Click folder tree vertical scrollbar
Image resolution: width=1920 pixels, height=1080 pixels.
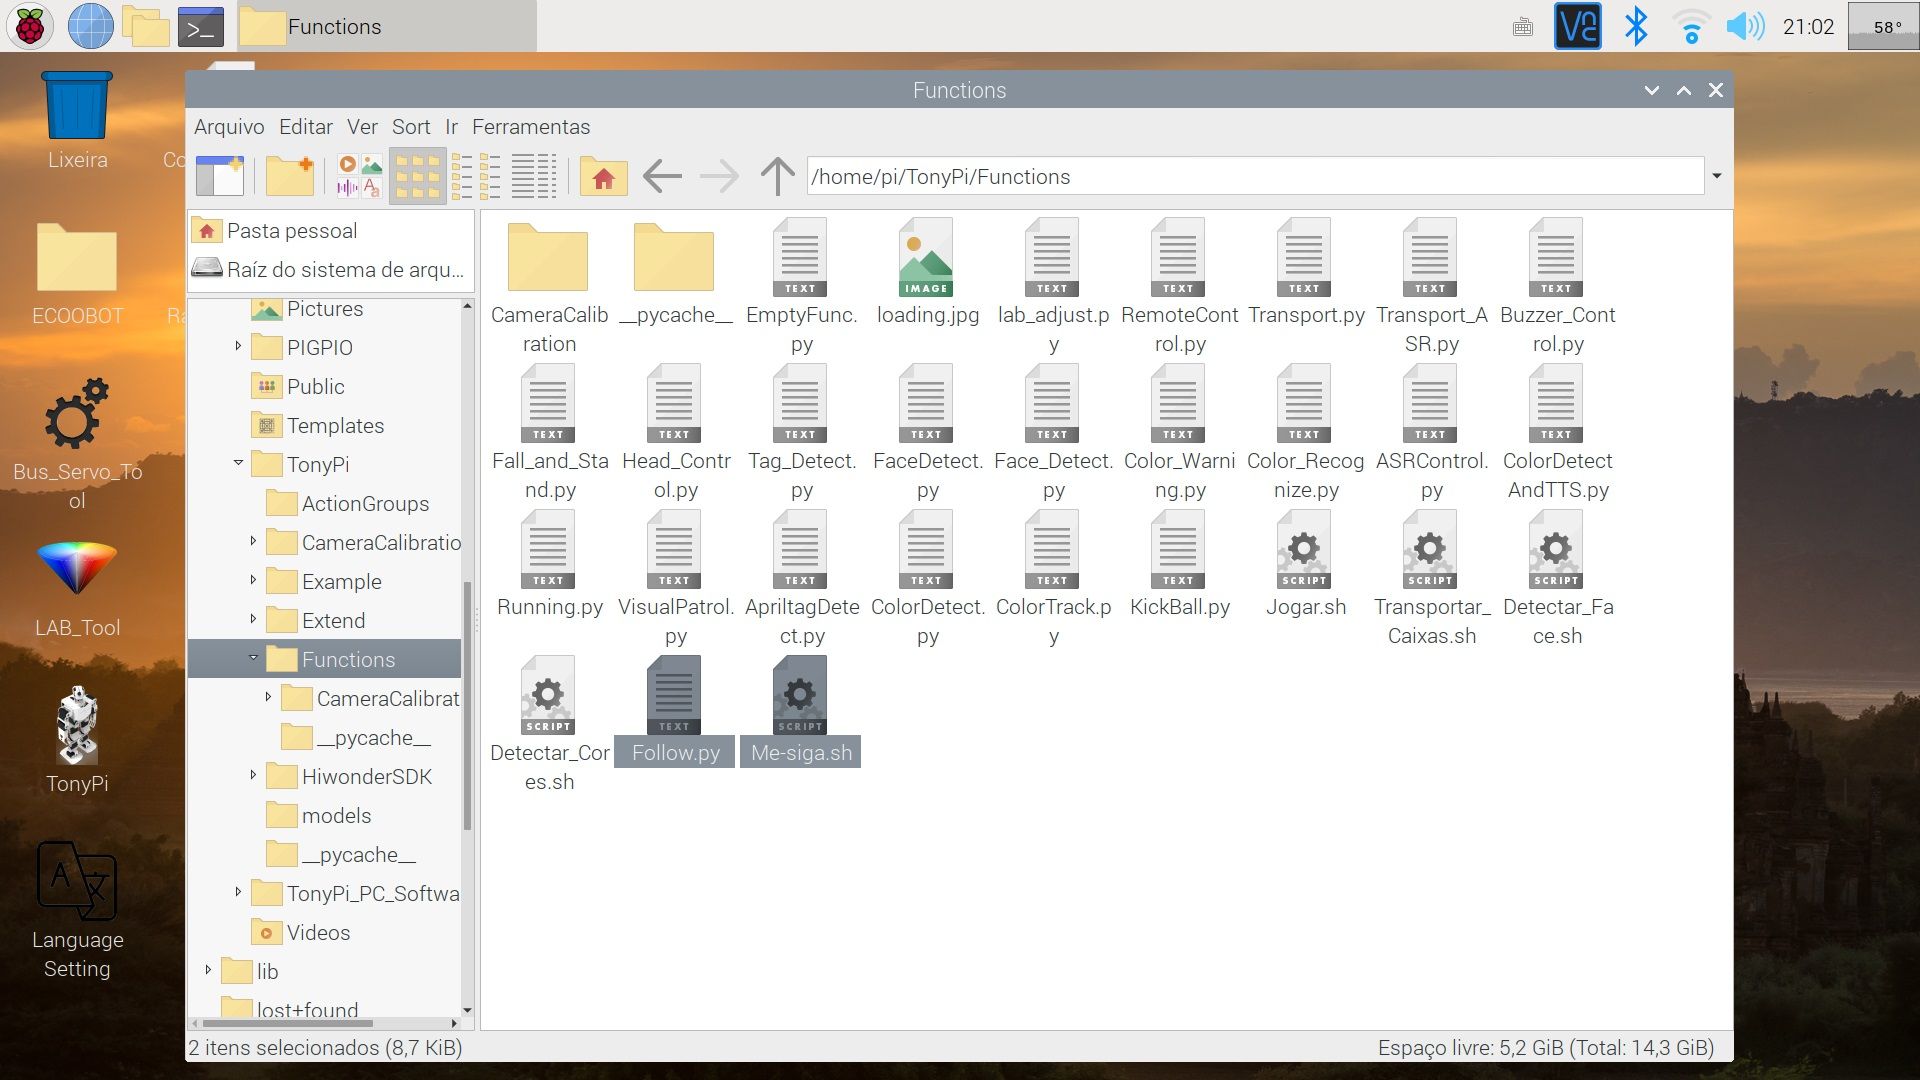click(x=467, y=705)
